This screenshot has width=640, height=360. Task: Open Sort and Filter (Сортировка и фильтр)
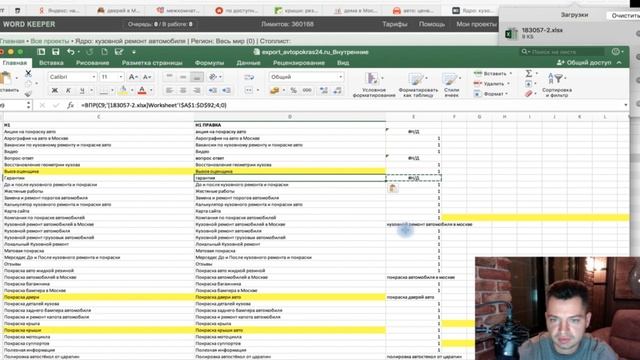pyautogui.click(x=557, y=85)
